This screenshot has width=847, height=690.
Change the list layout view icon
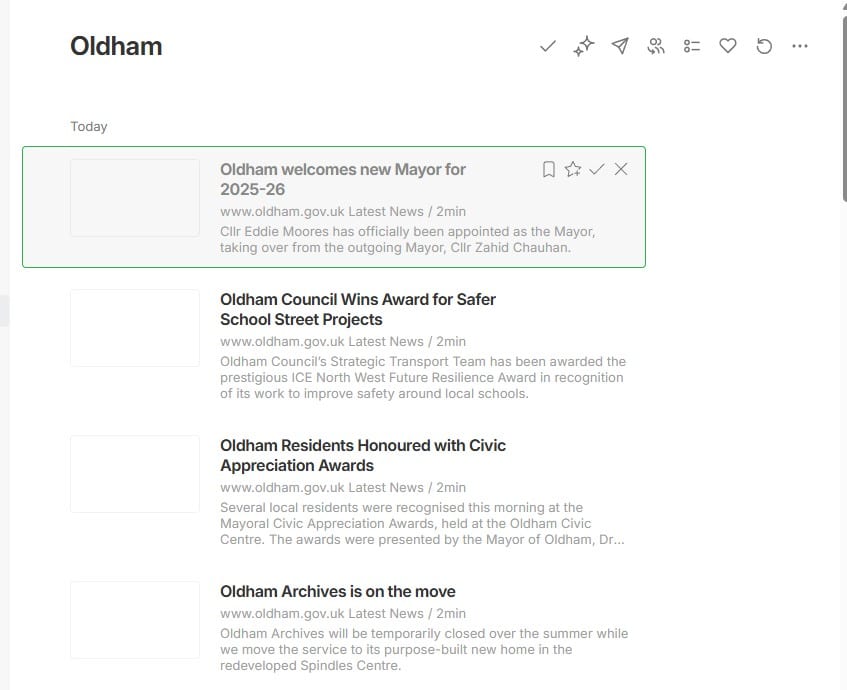coord(692,46)
